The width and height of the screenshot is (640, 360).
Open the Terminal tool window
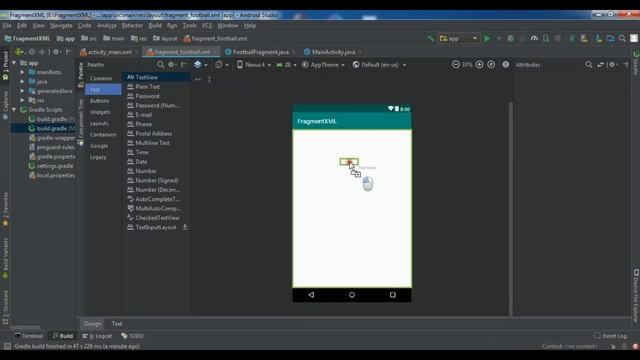coord(29,336)
